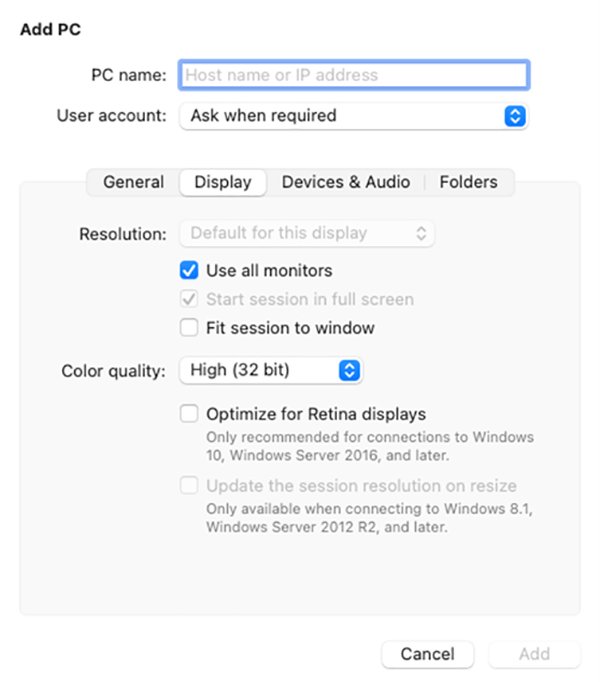Image resolution: width=600 pixels, height=682 pixels.
Task: Click the Cancel button
Action: tap(427, 654)
